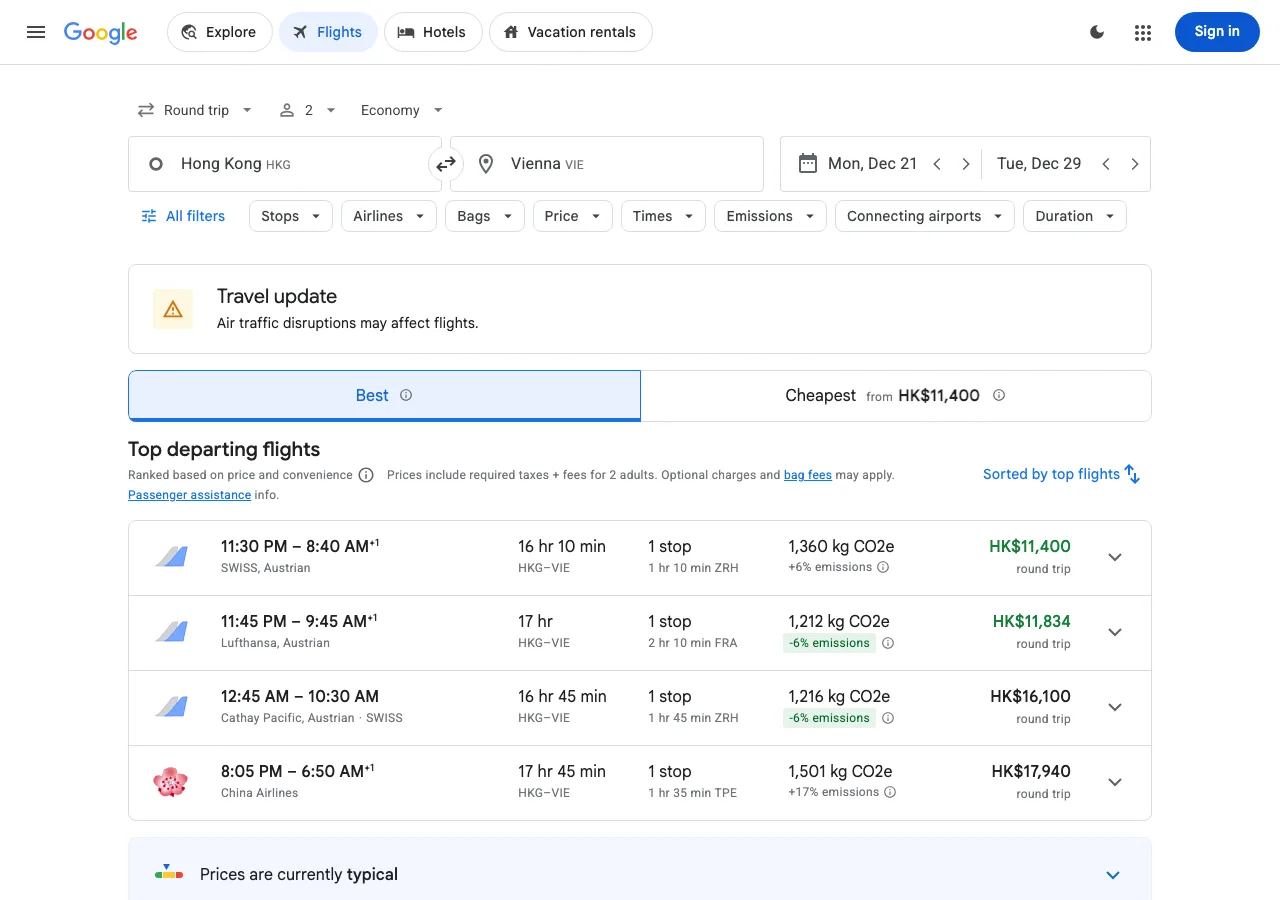Expand the China Airlines HK$17,940 flight

pyautogui.click(x=1115, y=782)
